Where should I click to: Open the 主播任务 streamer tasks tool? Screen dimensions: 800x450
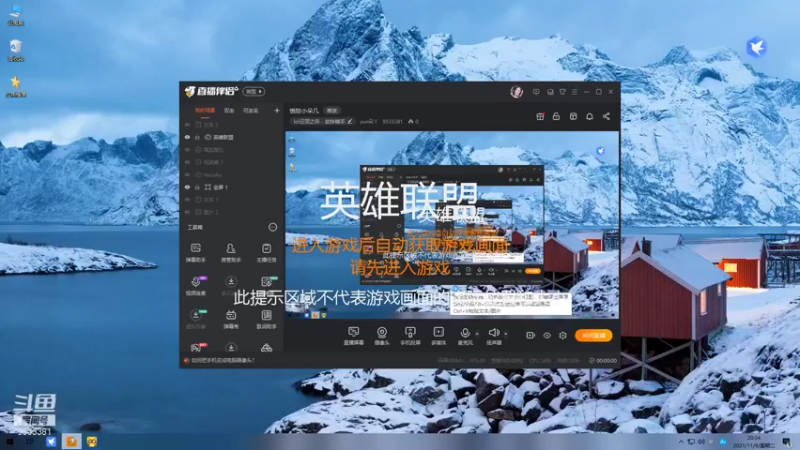point(266,253)
